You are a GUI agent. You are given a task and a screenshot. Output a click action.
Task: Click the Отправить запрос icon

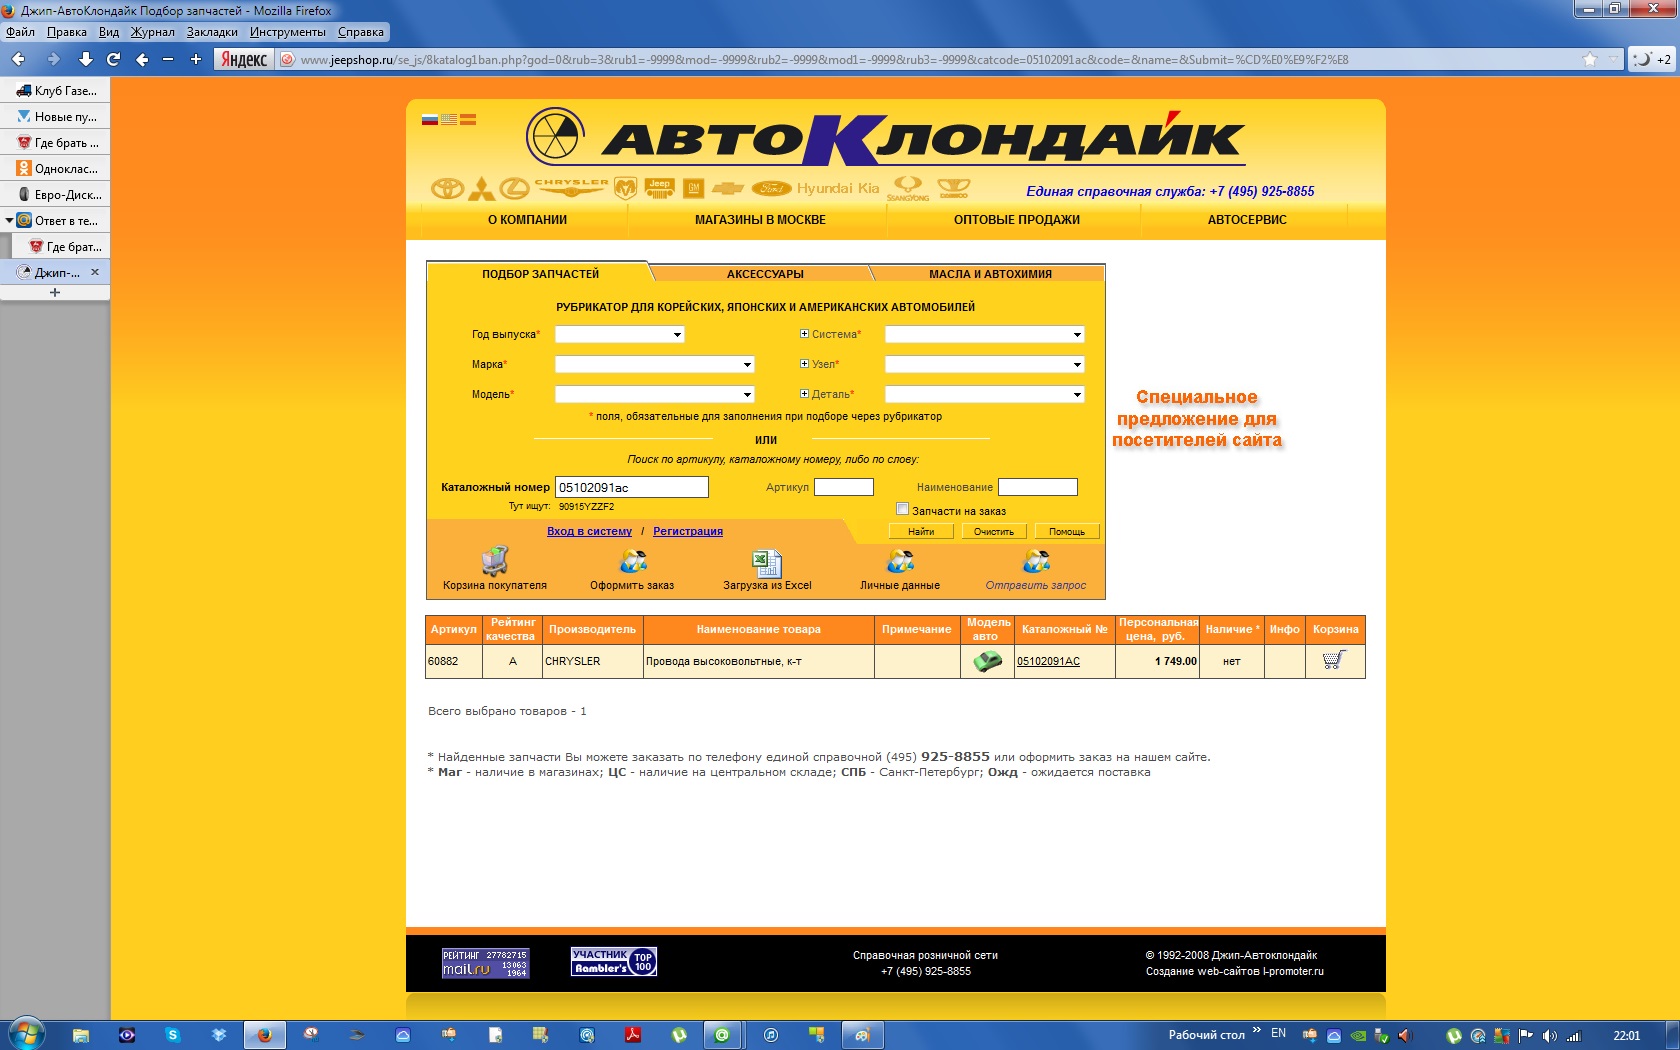1036,562
